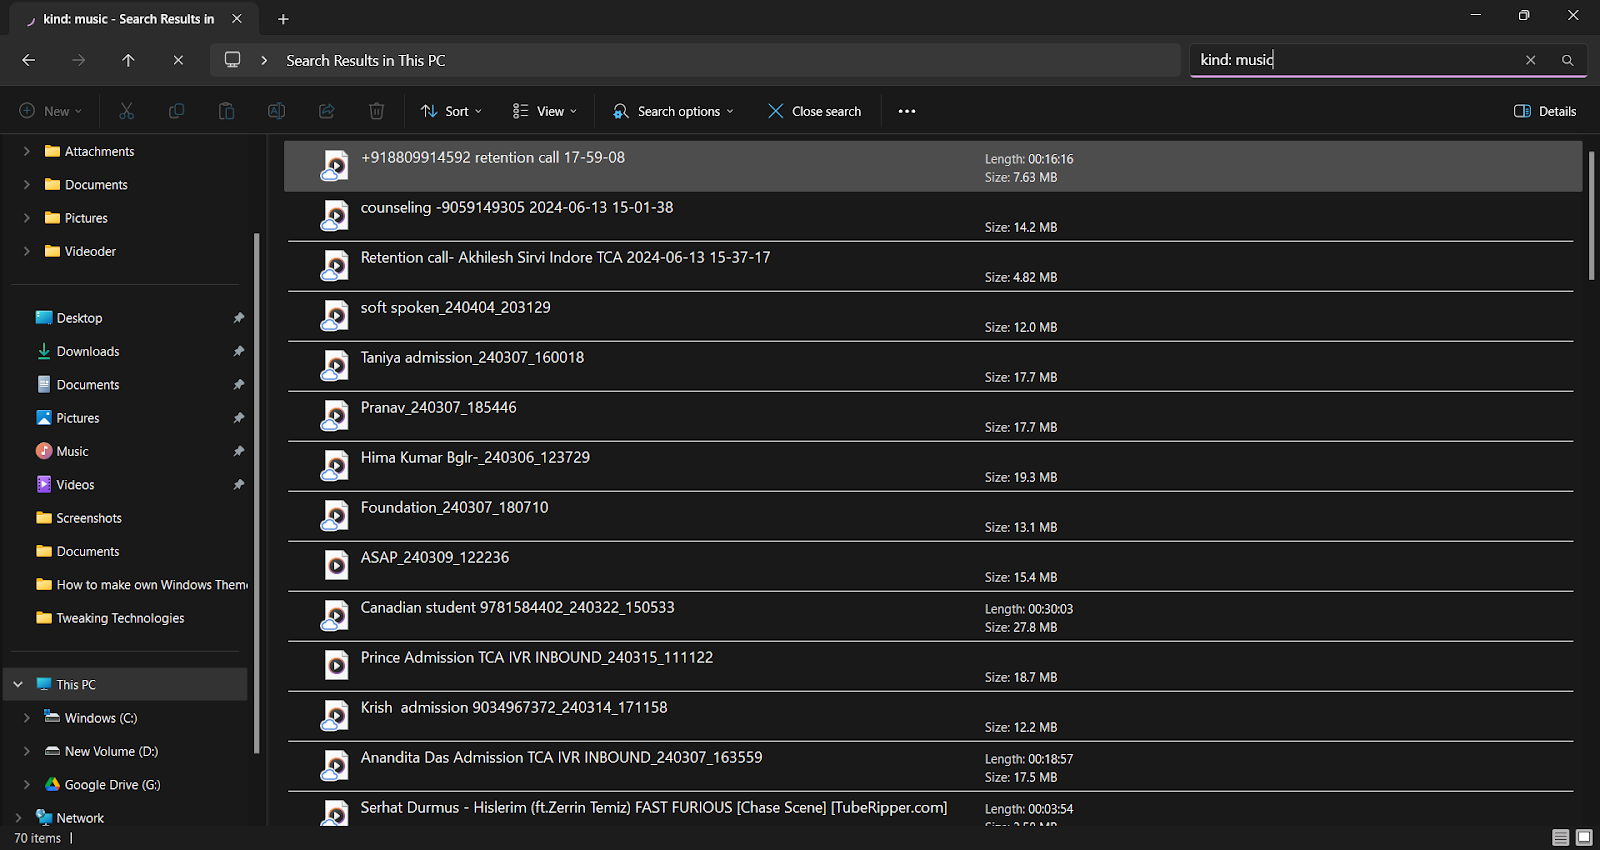Open the View dropdown

point(545,111)
